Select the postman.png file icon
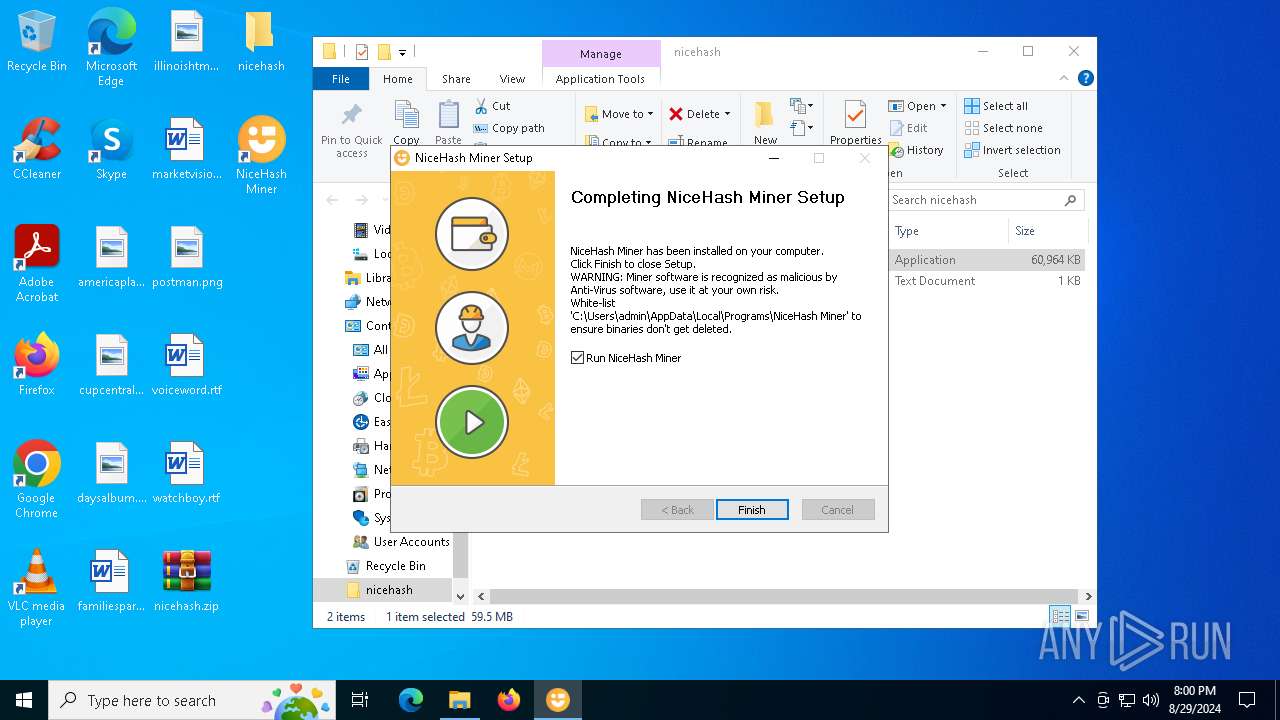1280x720 pixels. (187, 258)
